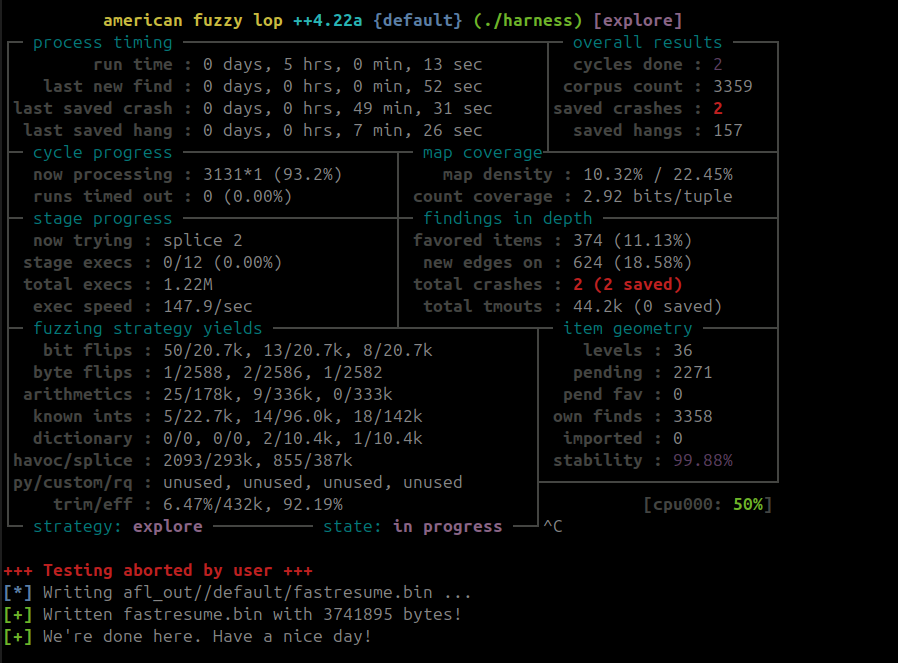Click the byte flips yields values
Viewport: 898px width, 663px height.
(x=273, y=373)
